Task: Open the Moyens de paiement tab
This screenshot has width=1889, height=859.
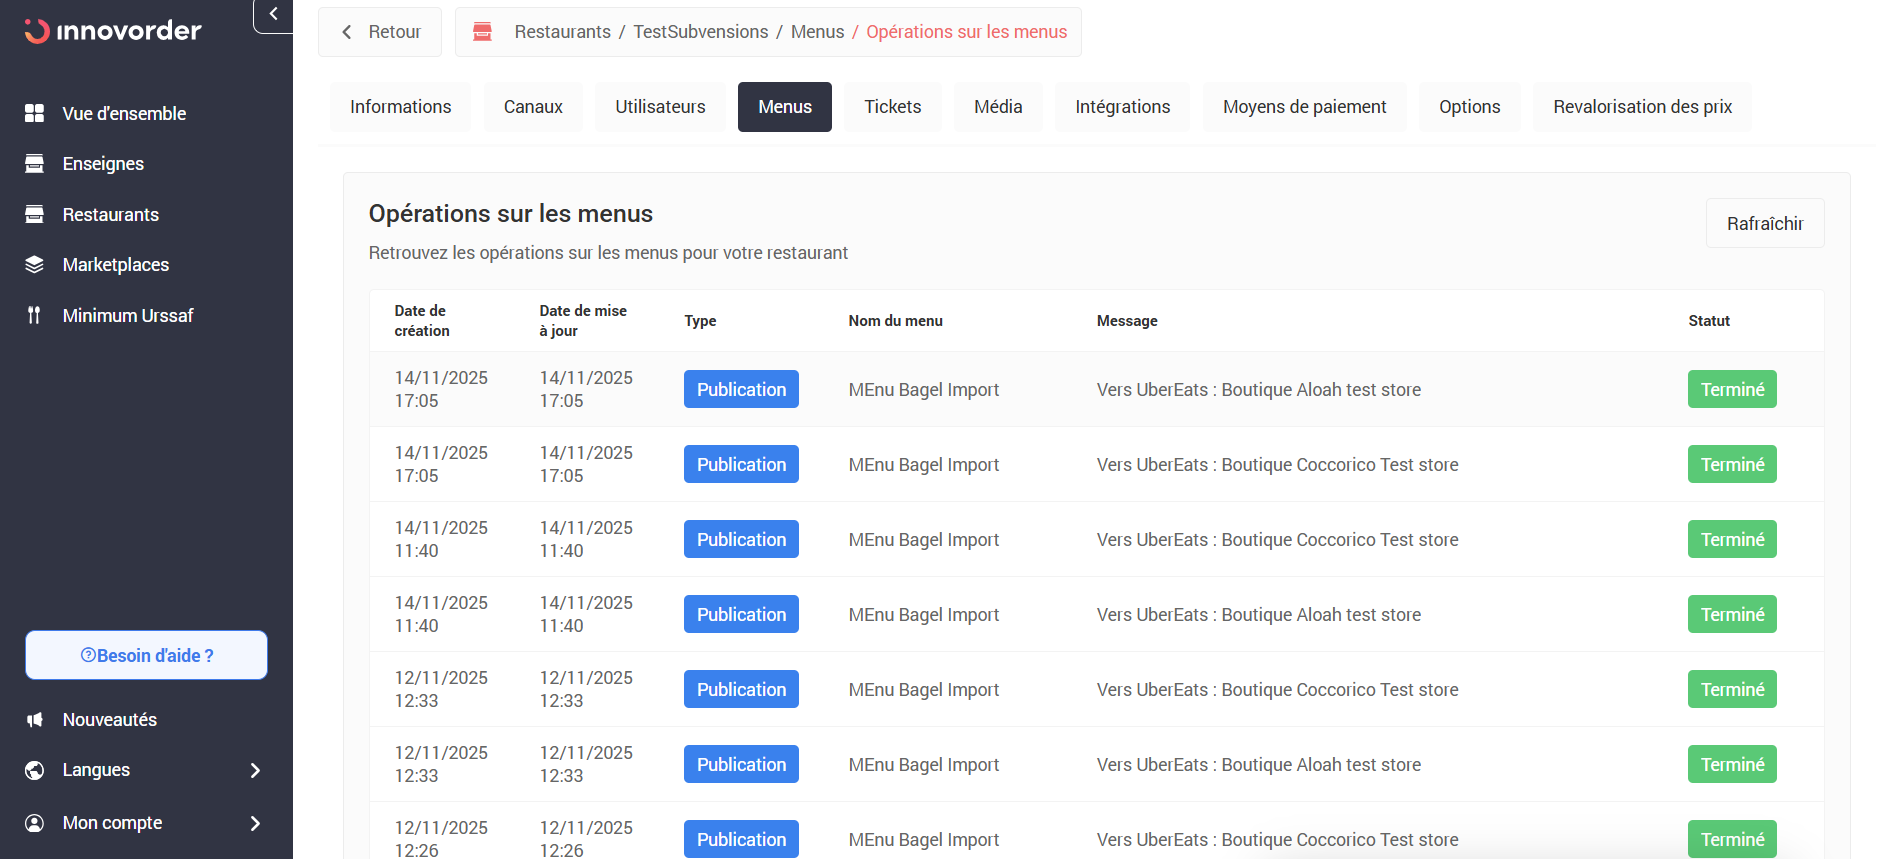Action: point(1304,107)
